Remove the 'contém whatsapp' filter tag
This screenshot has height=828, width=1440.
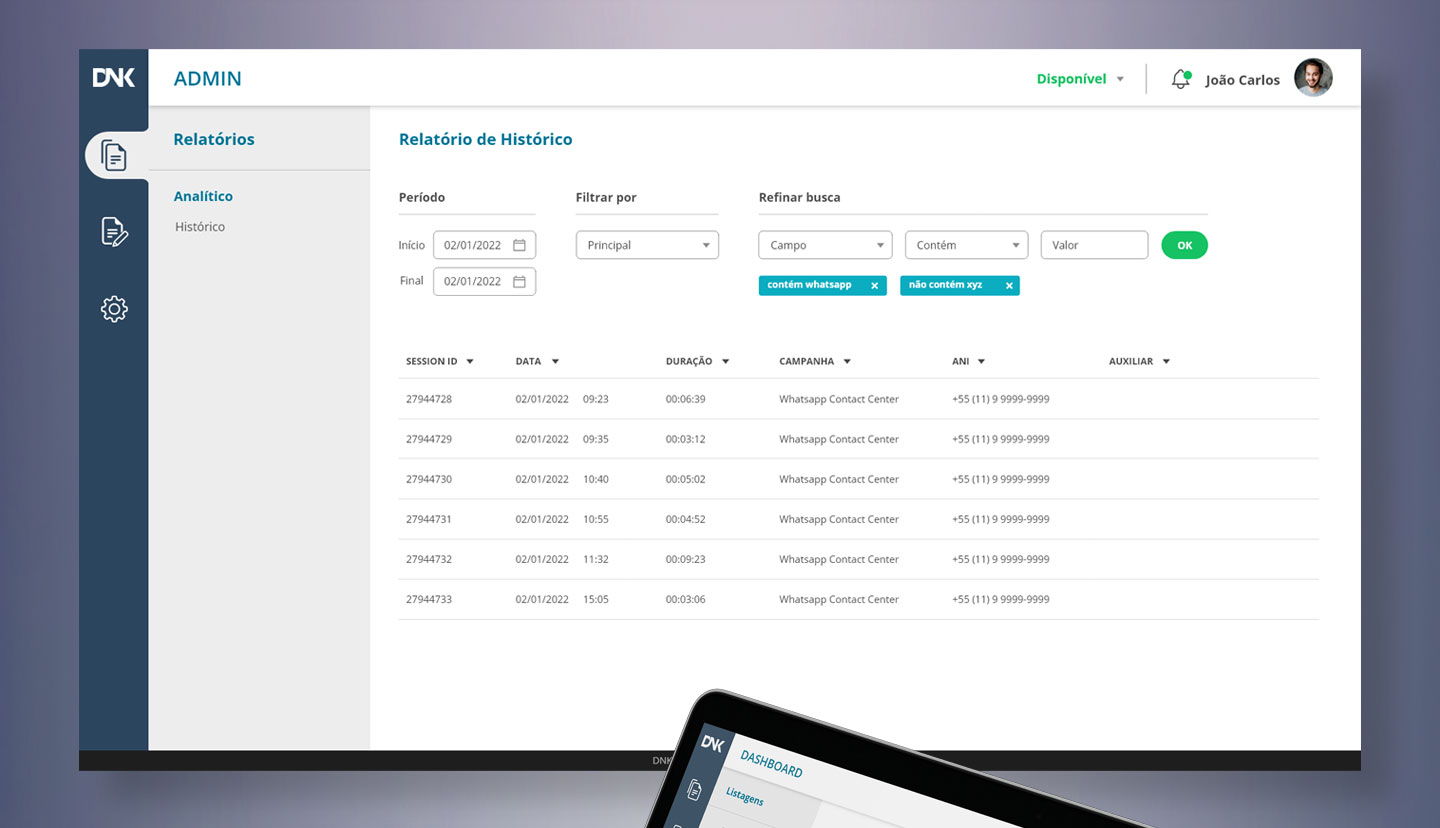[x=874, y=286]
